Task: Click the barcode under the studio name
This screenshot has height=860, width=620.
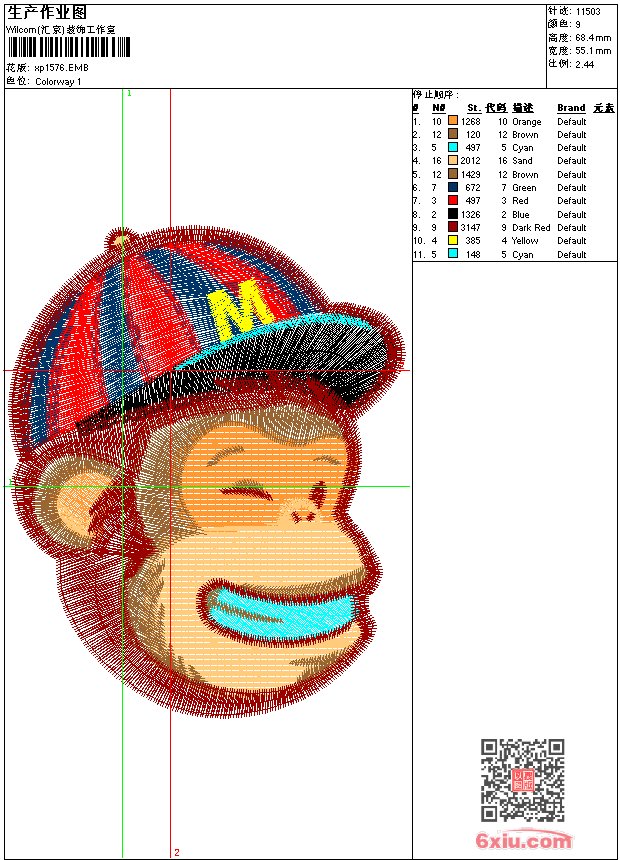Action: pos(69,47)
